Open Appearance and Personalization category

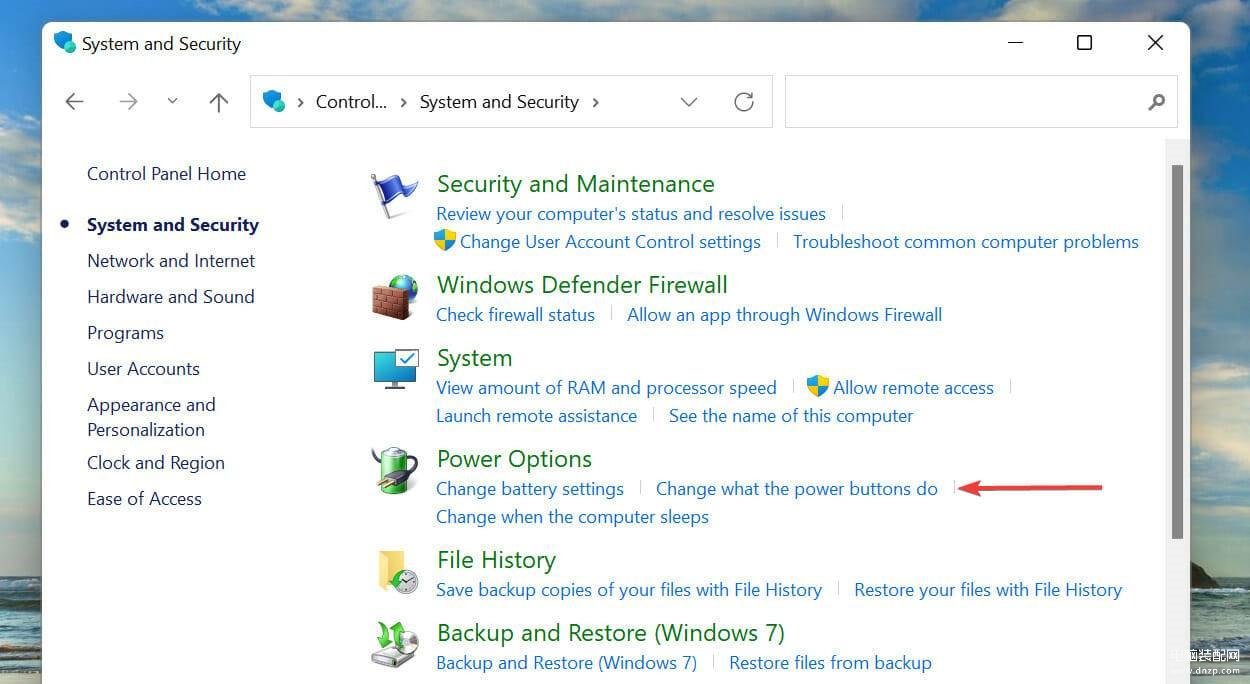point(151,417)
